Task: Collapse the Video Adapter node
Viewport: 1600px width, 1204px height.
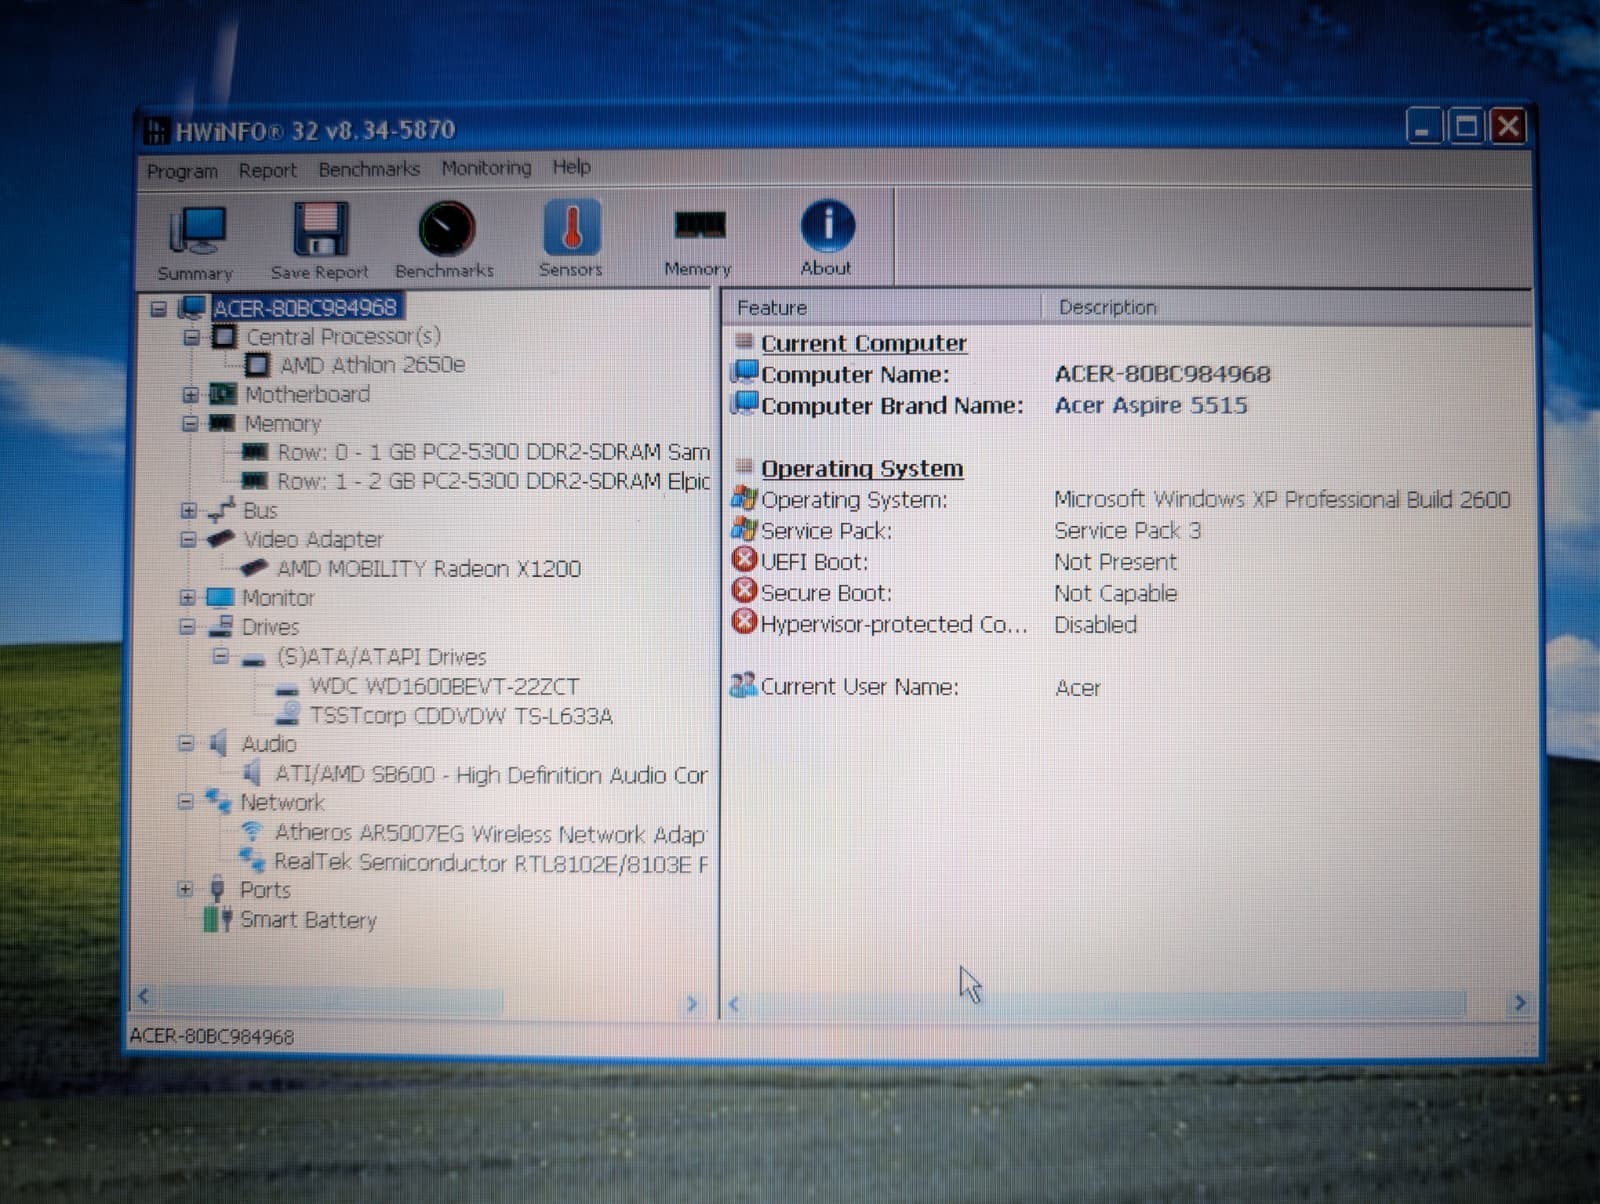Action: click(x=188, y=540)
